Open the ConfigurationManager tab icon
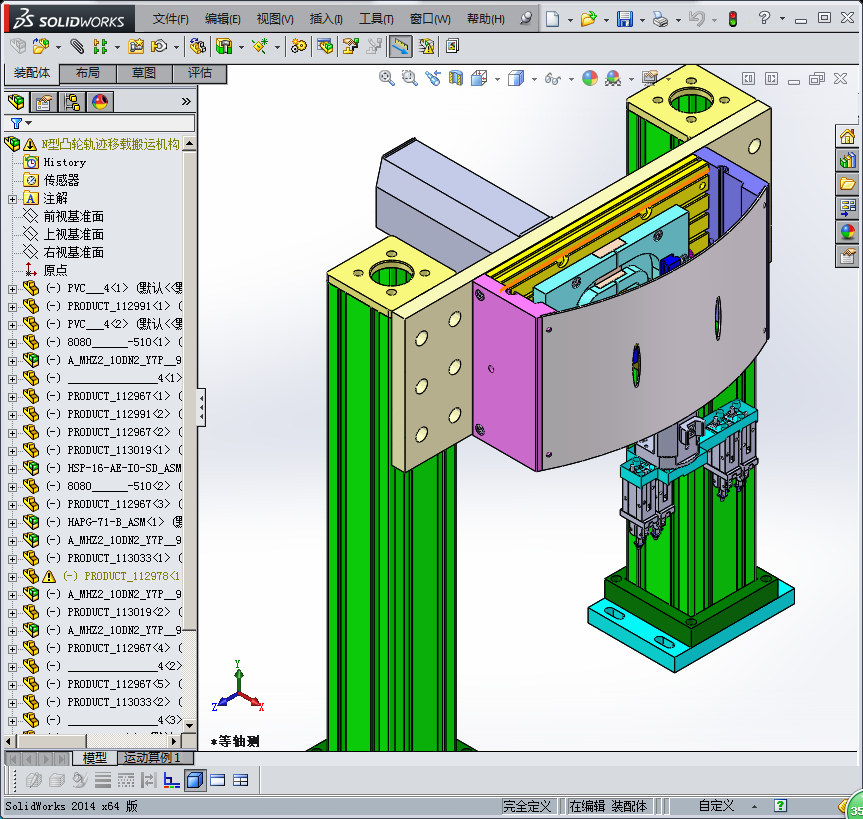The width and height of the screenshot is (863, 819). click(72, 102)
